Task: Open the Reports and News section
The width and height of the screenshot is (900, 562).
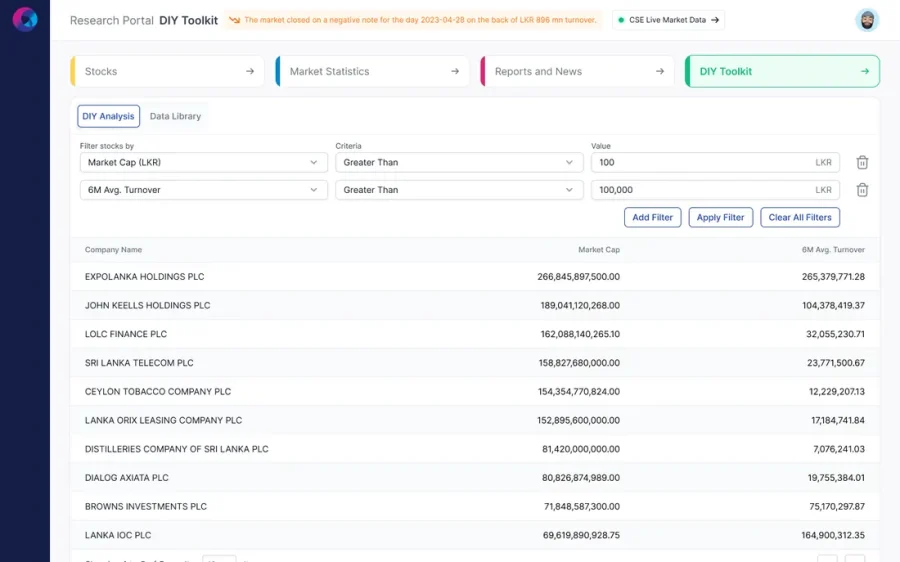Action: coord(577,71)
